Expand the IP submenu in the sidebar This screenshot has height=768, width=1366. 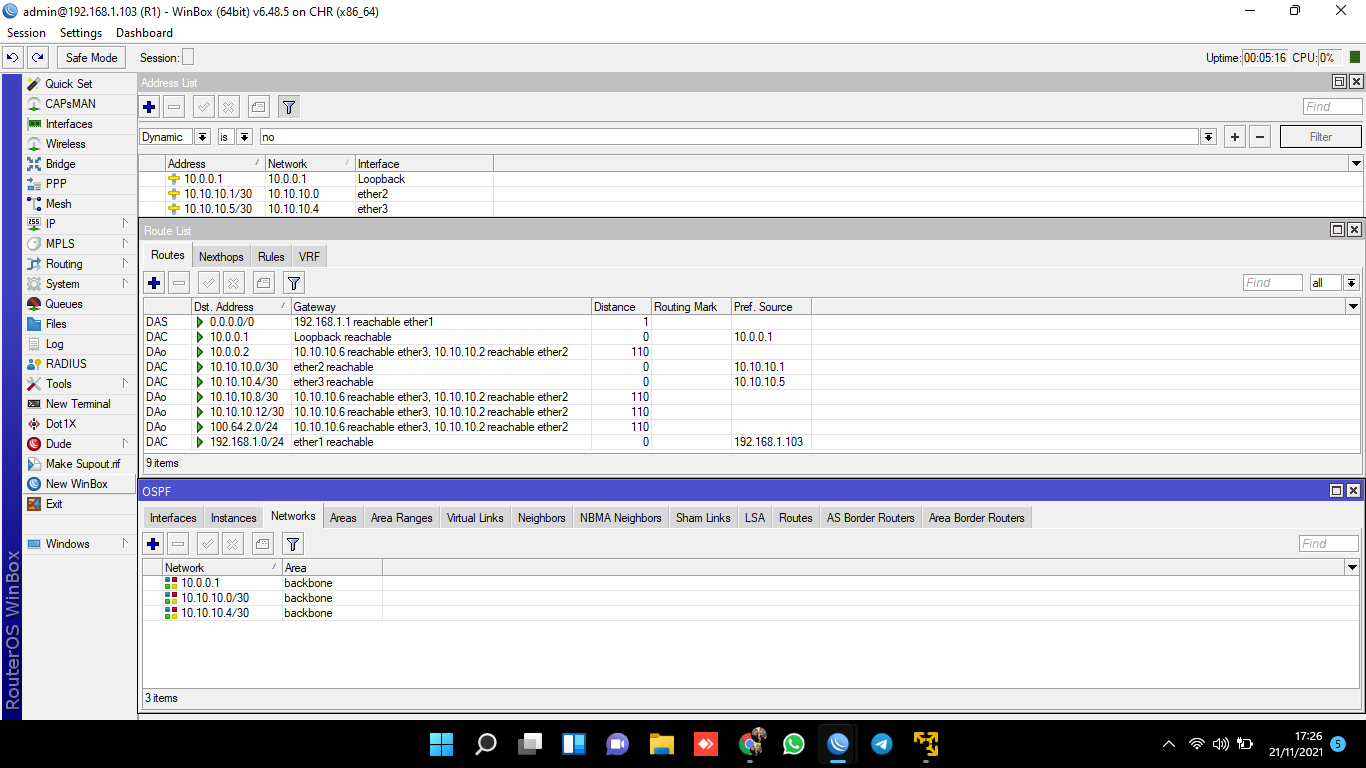click(x=80, y=224)
